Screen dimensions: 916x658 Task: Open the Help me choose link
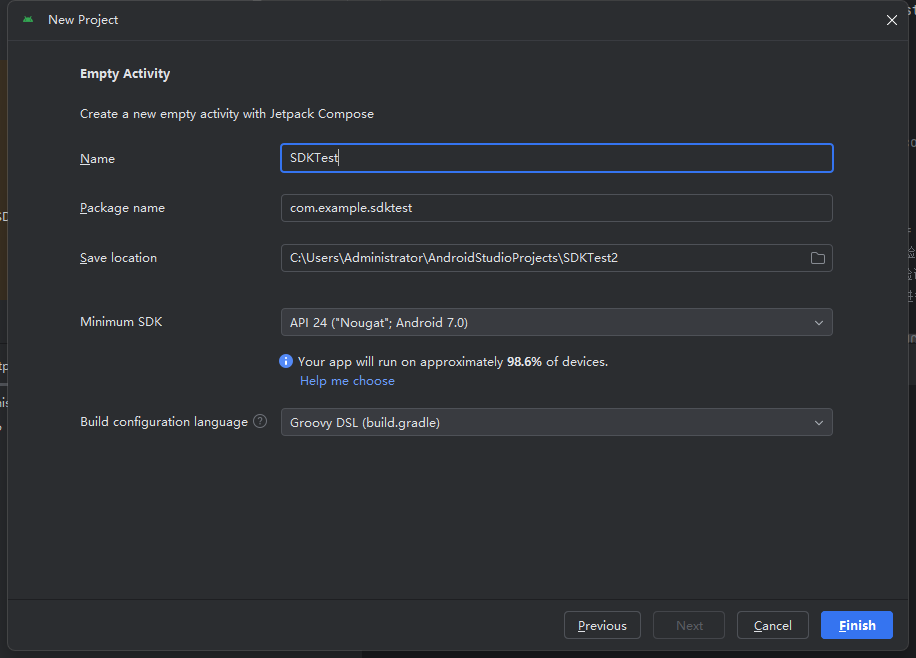coord(347,381)
